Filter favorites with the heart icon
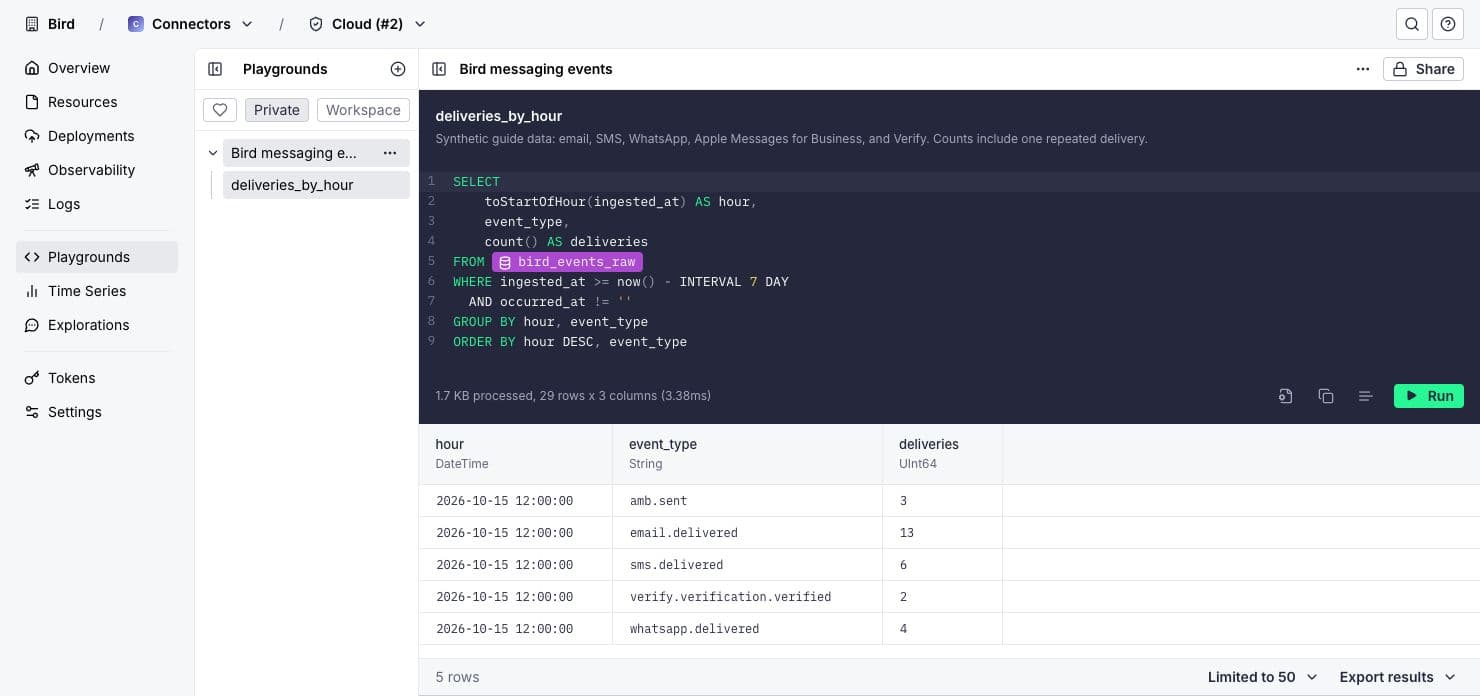 click(220, 110)
